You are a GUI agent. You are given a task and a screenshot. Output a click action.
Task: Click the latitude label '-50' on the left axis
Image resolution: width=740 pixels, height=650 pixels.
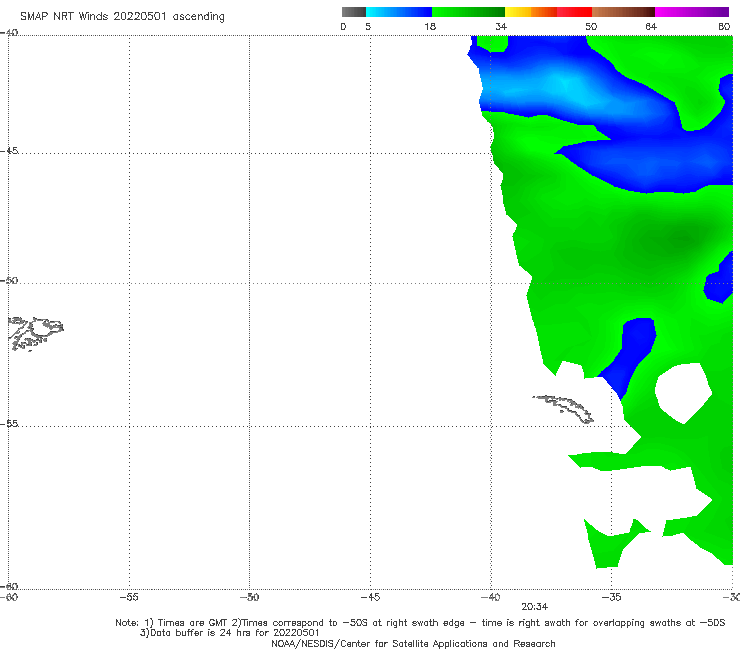tap(9, 280)
